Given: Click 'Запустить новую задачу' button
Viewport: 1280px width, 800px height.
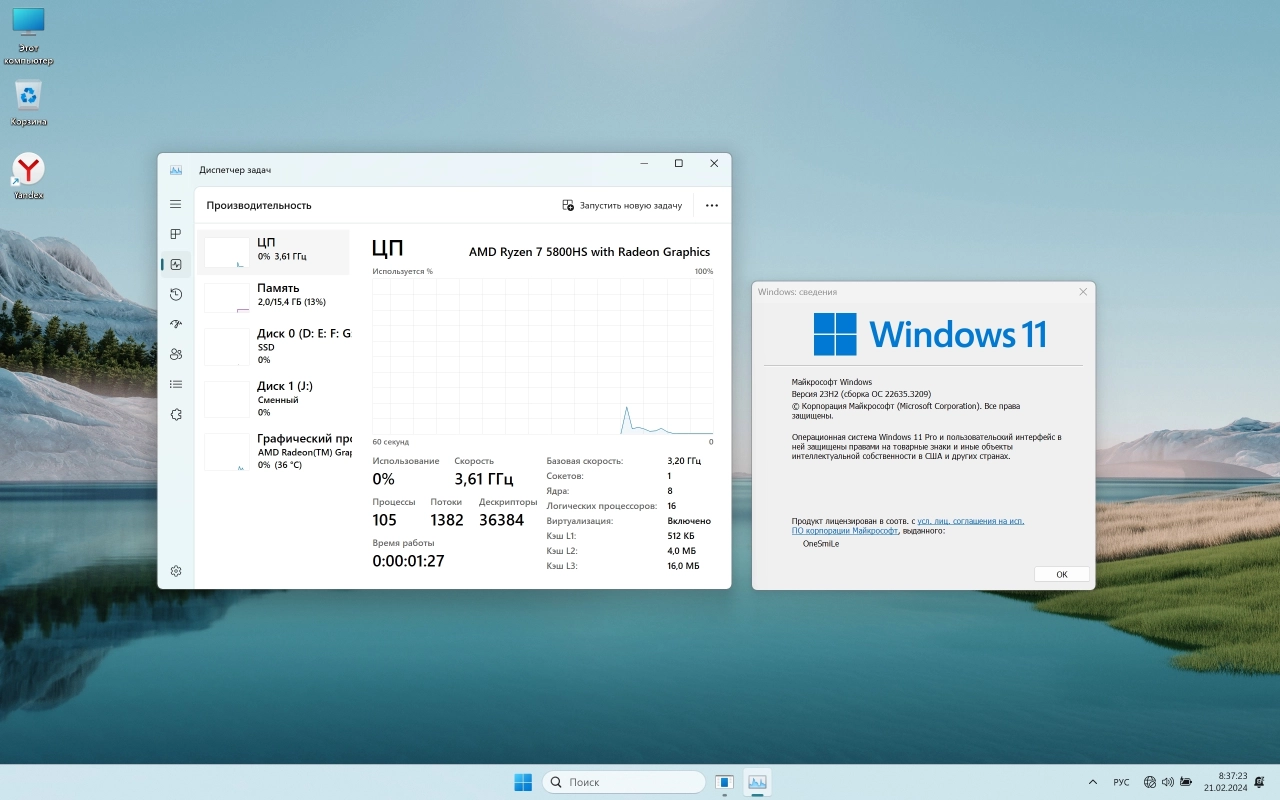Looking at the screenshot, I should 622,205.
